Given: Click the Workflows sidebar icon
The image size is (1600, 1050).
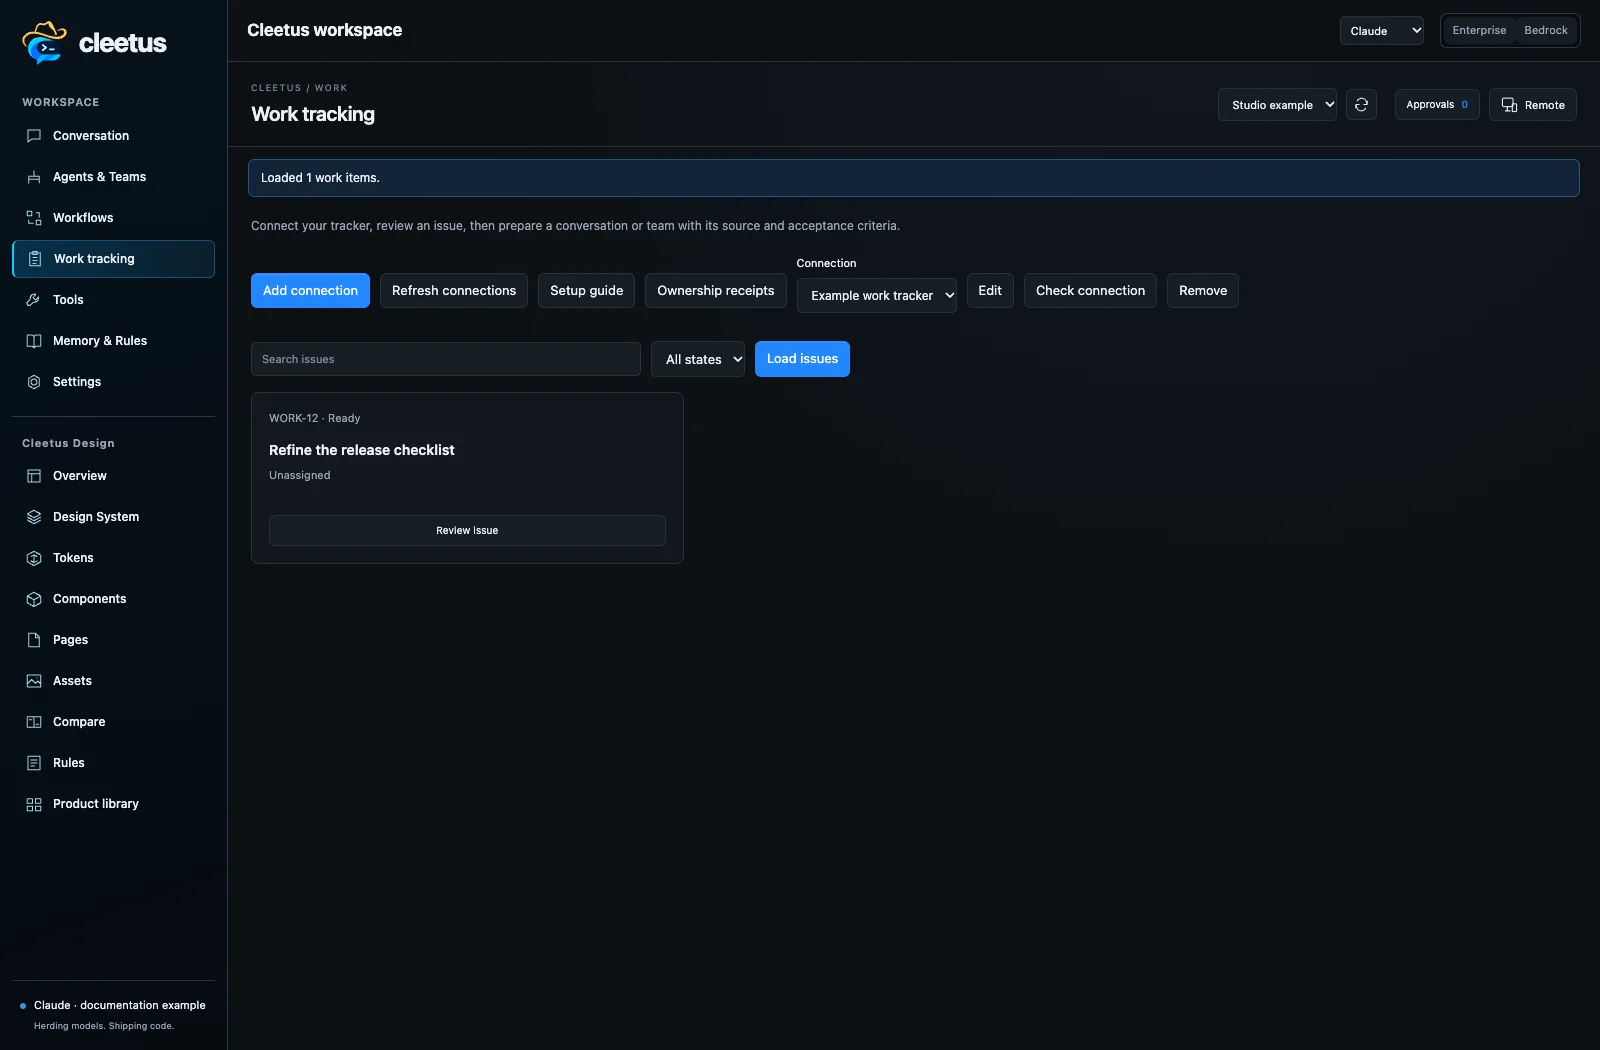Looking at the screenshot, I should tap(34, 218).
